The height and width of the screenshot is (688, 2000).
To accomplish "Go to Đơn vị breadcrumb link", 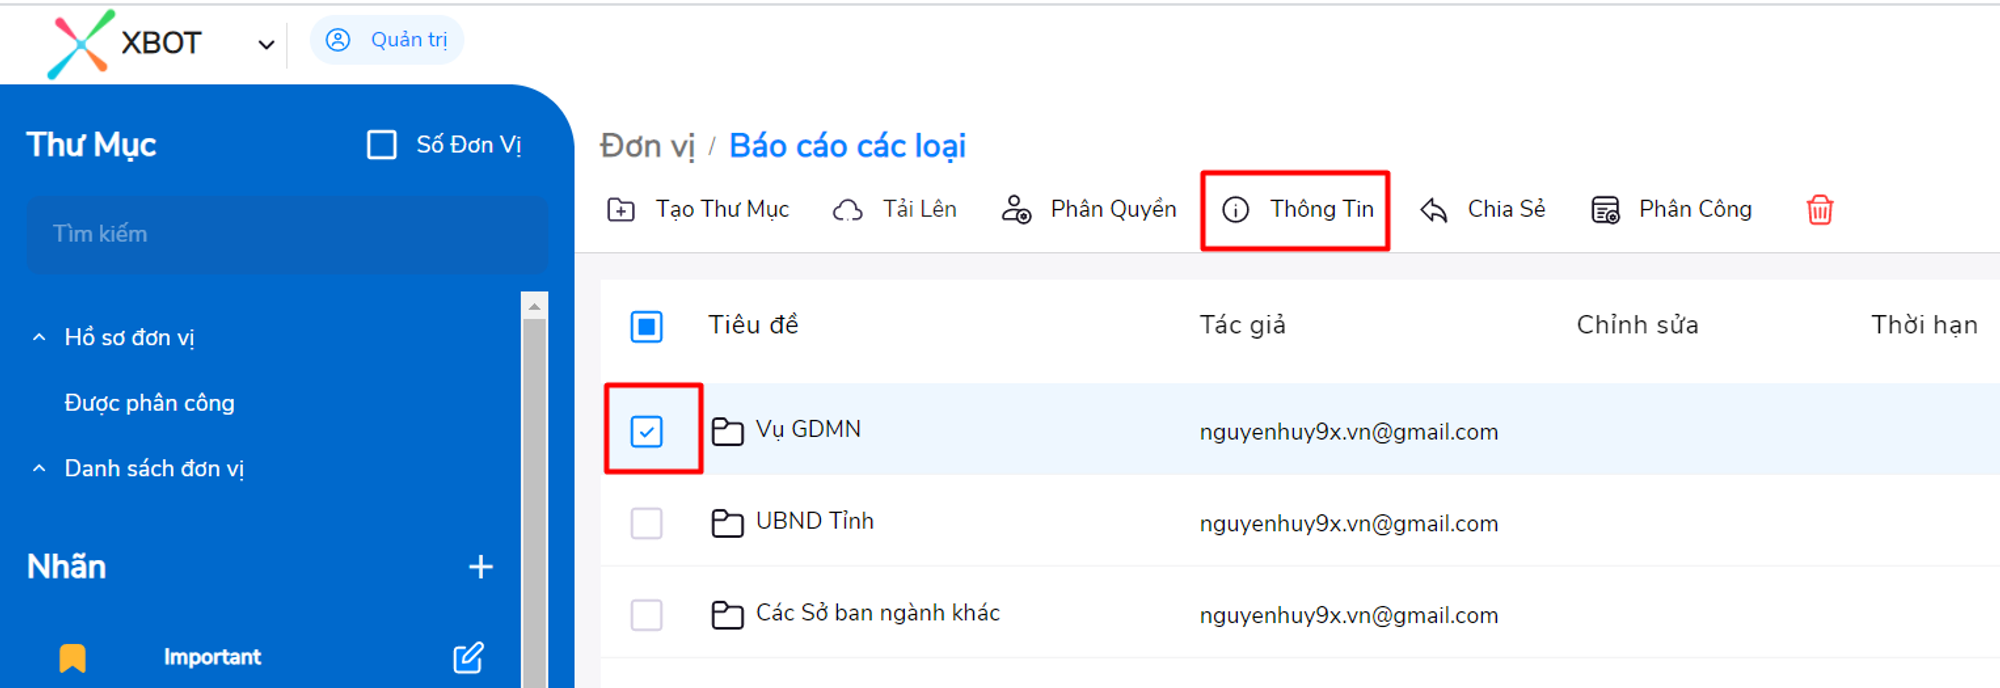I will coord(647,146).
